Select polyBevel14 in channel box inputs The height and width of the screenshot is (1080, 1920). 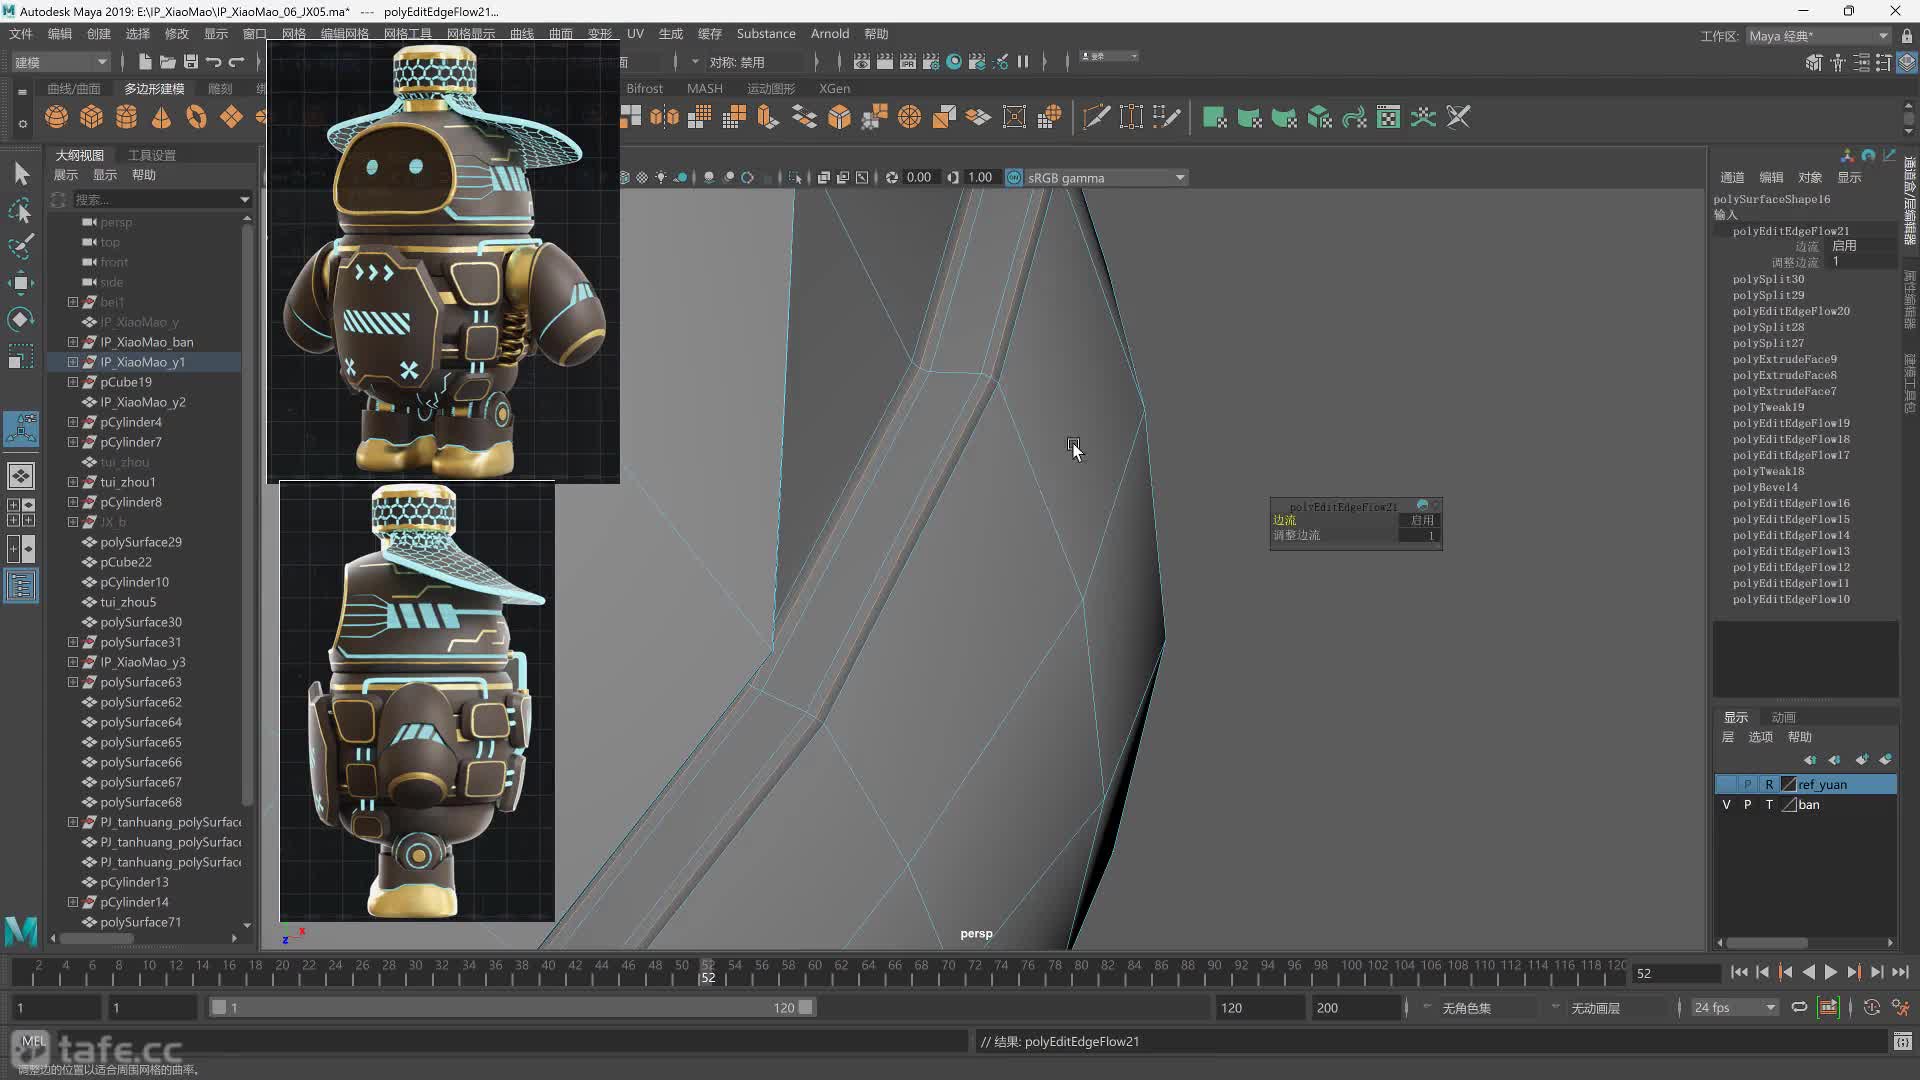(1765, 487)
